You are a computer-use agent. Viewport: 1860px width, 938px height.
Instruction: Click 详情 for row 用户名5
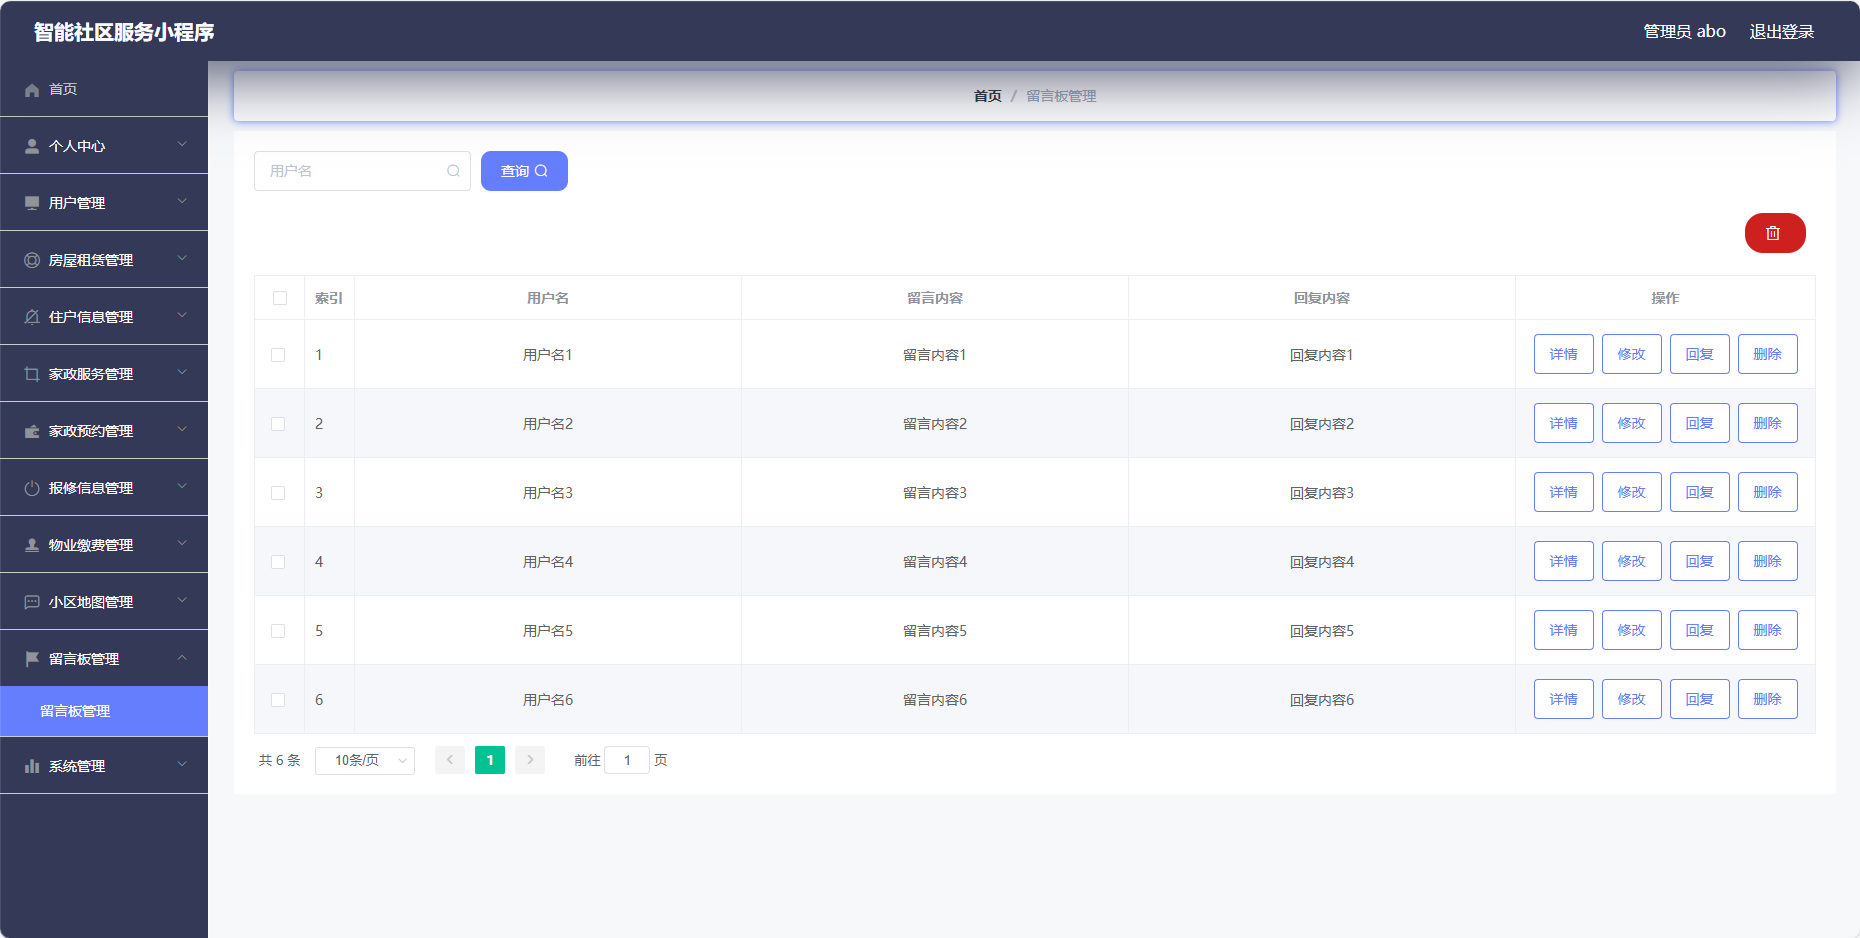click(x=1564, y=630)
